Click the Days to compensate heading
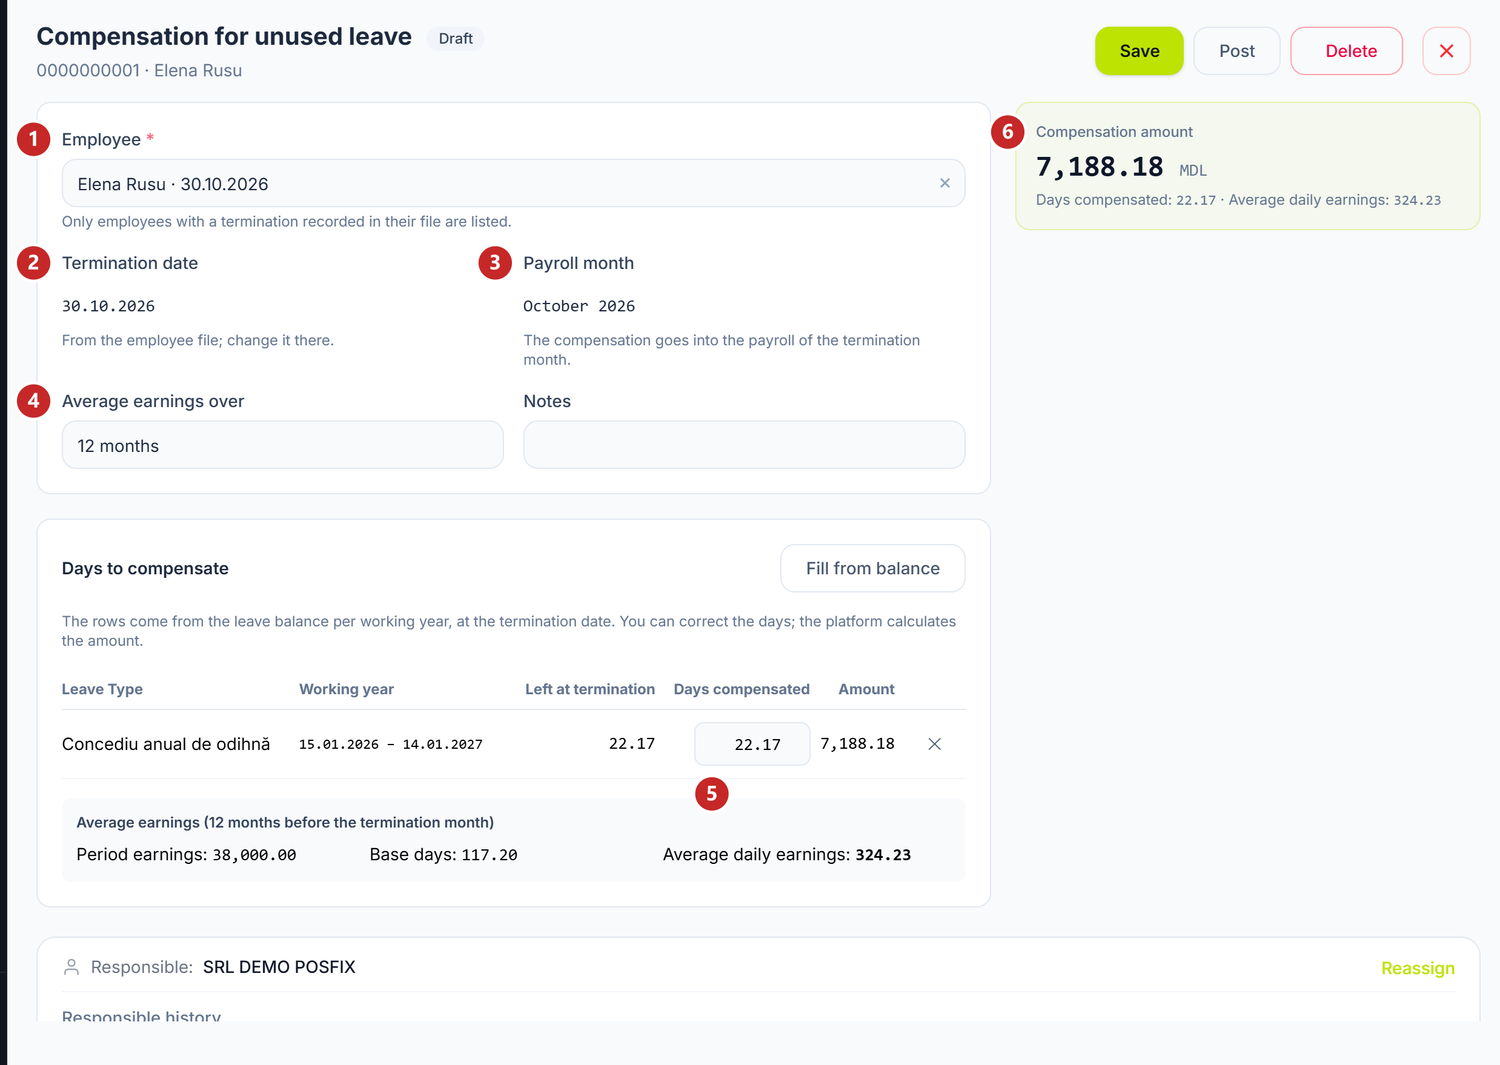Image resolution: width=1500 pixels, height=1065 pixels. [145, 568]
